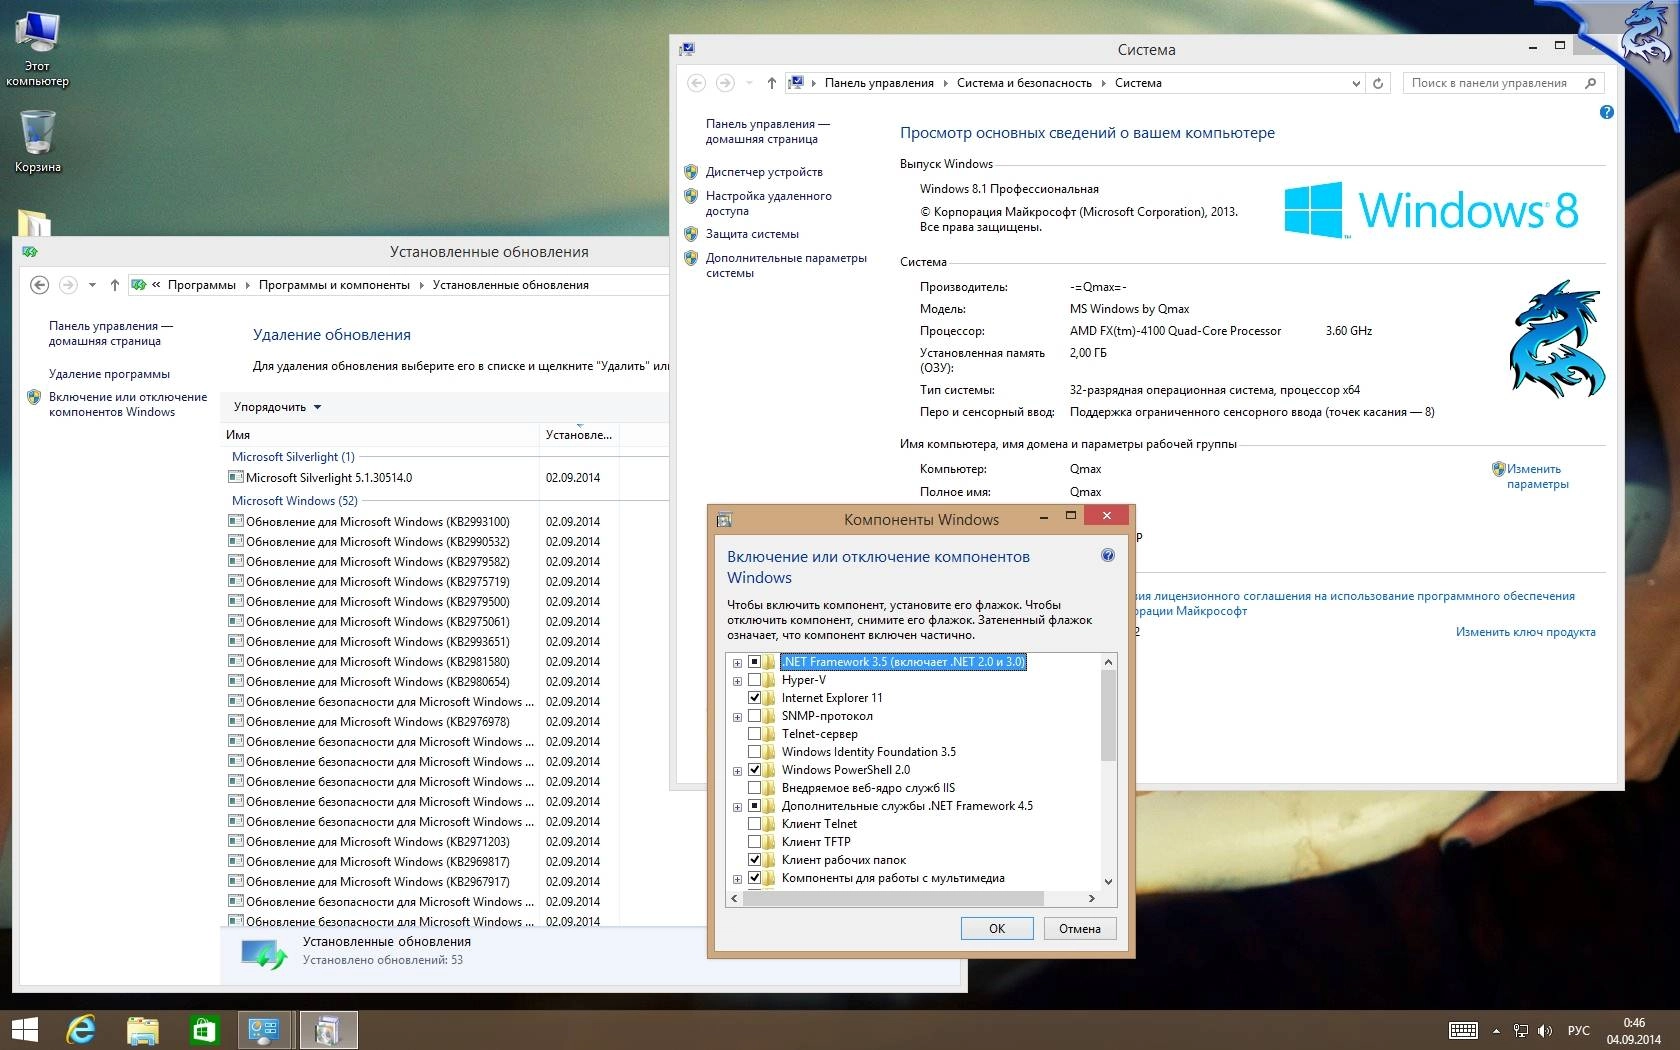Screen dimensions: 1680x1050
Task: Uncheck the Internet Explorer 11 checkbox
Action: tap(755, 698)
